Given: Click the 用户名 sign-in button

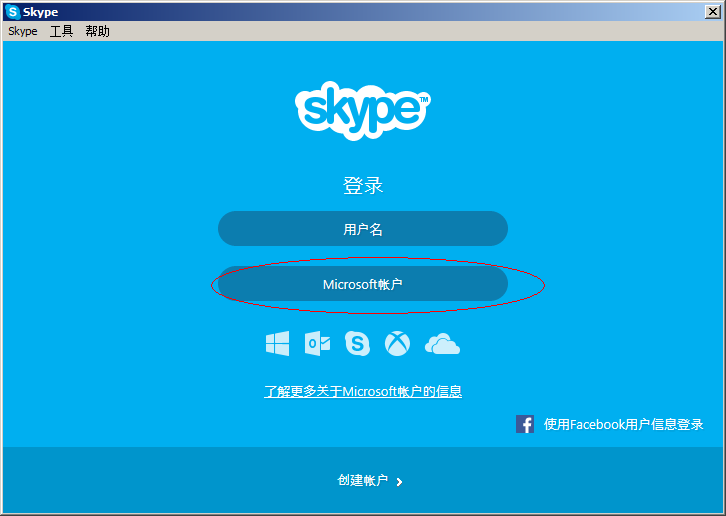Looking at the screenshot, I should click(x=363, y=229).
